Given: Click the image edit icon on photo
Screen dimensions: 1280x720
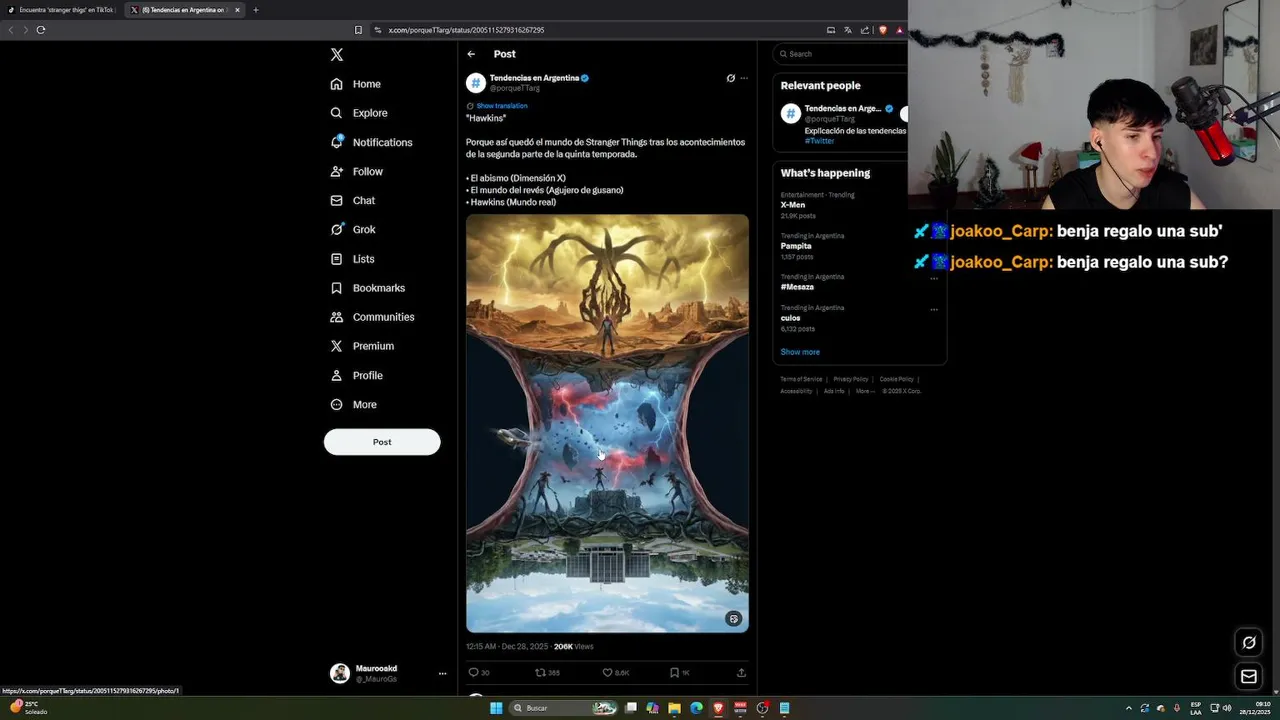Looking at the screenshot, I should (734, 619).
